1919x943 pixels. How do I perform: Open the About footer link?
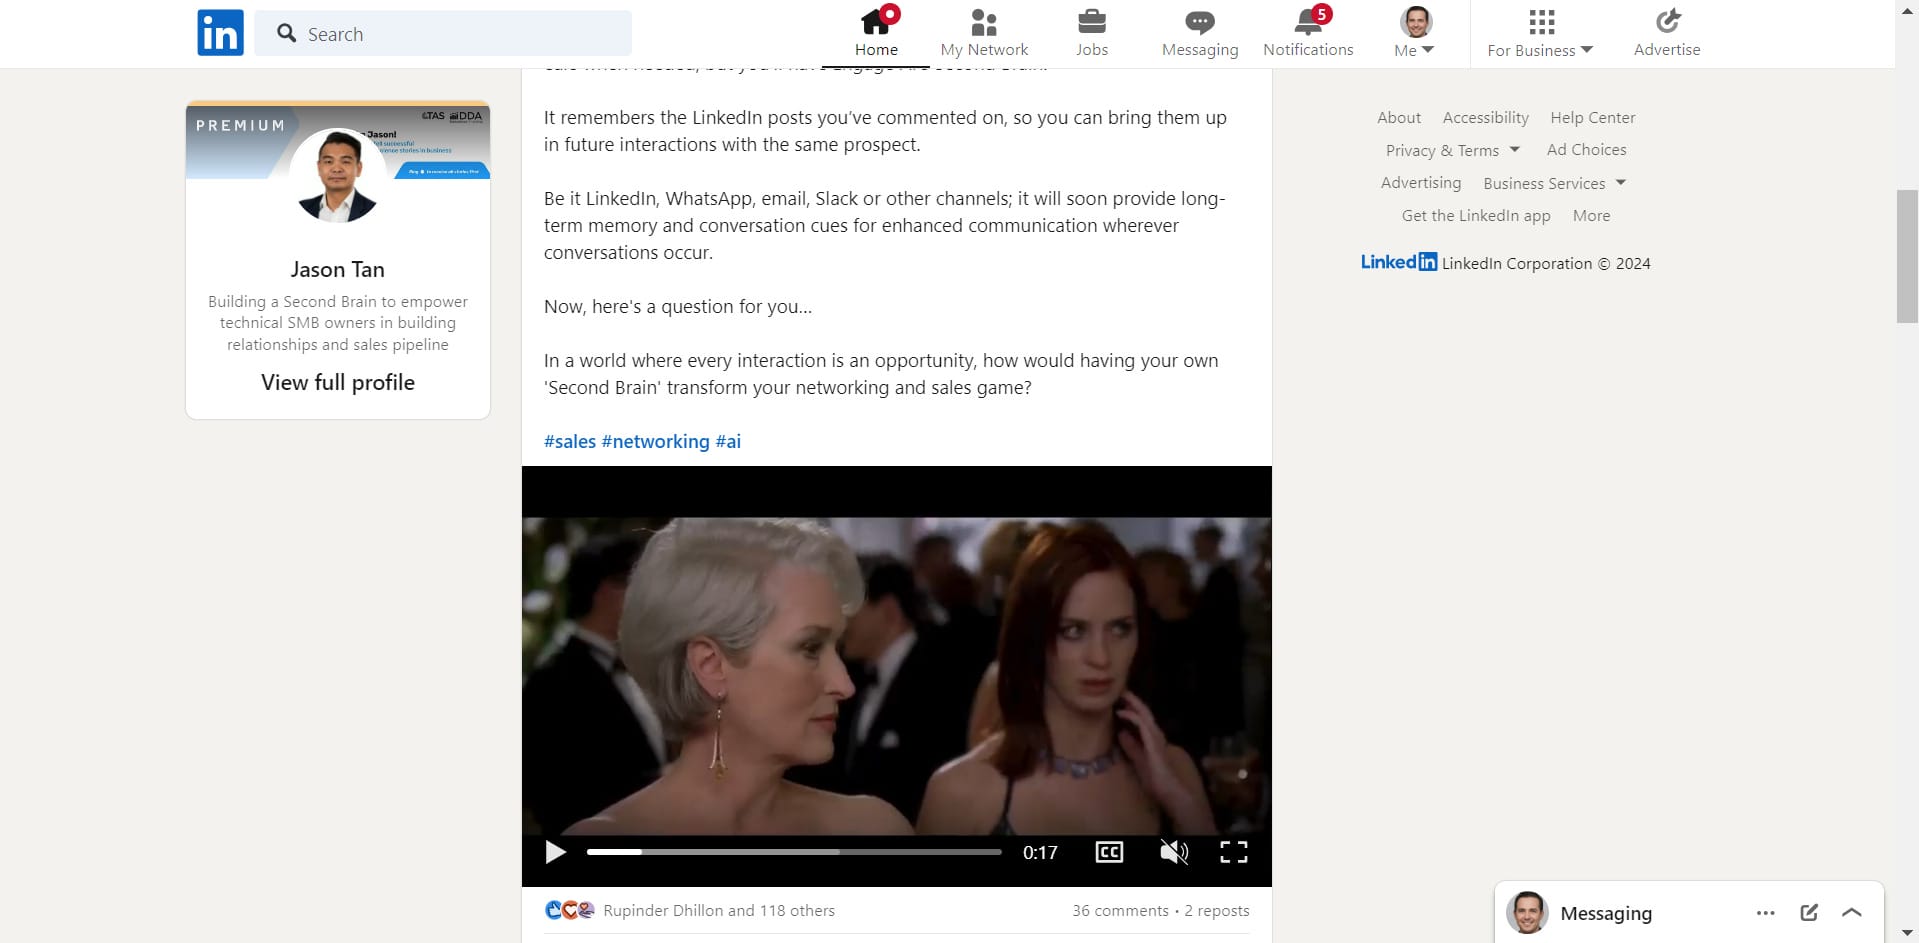[1399, 117]
